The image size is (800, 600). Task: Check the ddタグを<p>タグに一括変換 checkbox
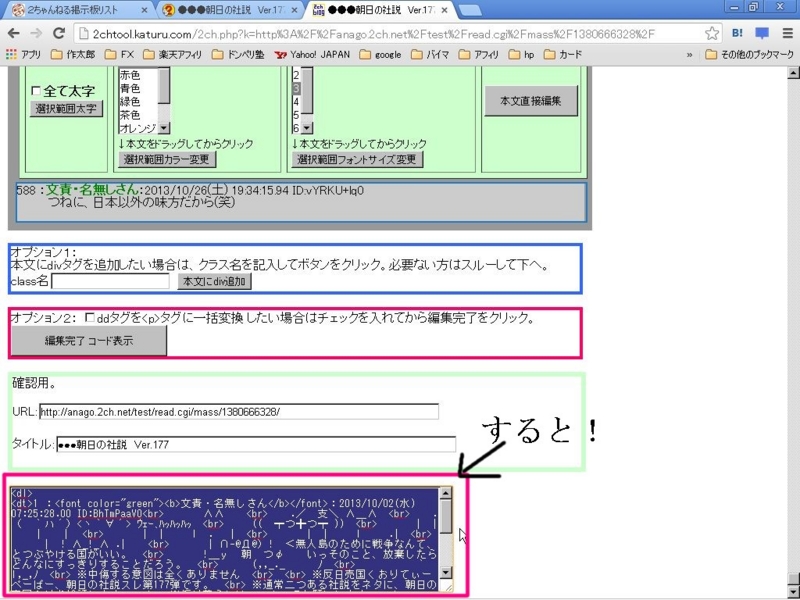pos(90,317)
